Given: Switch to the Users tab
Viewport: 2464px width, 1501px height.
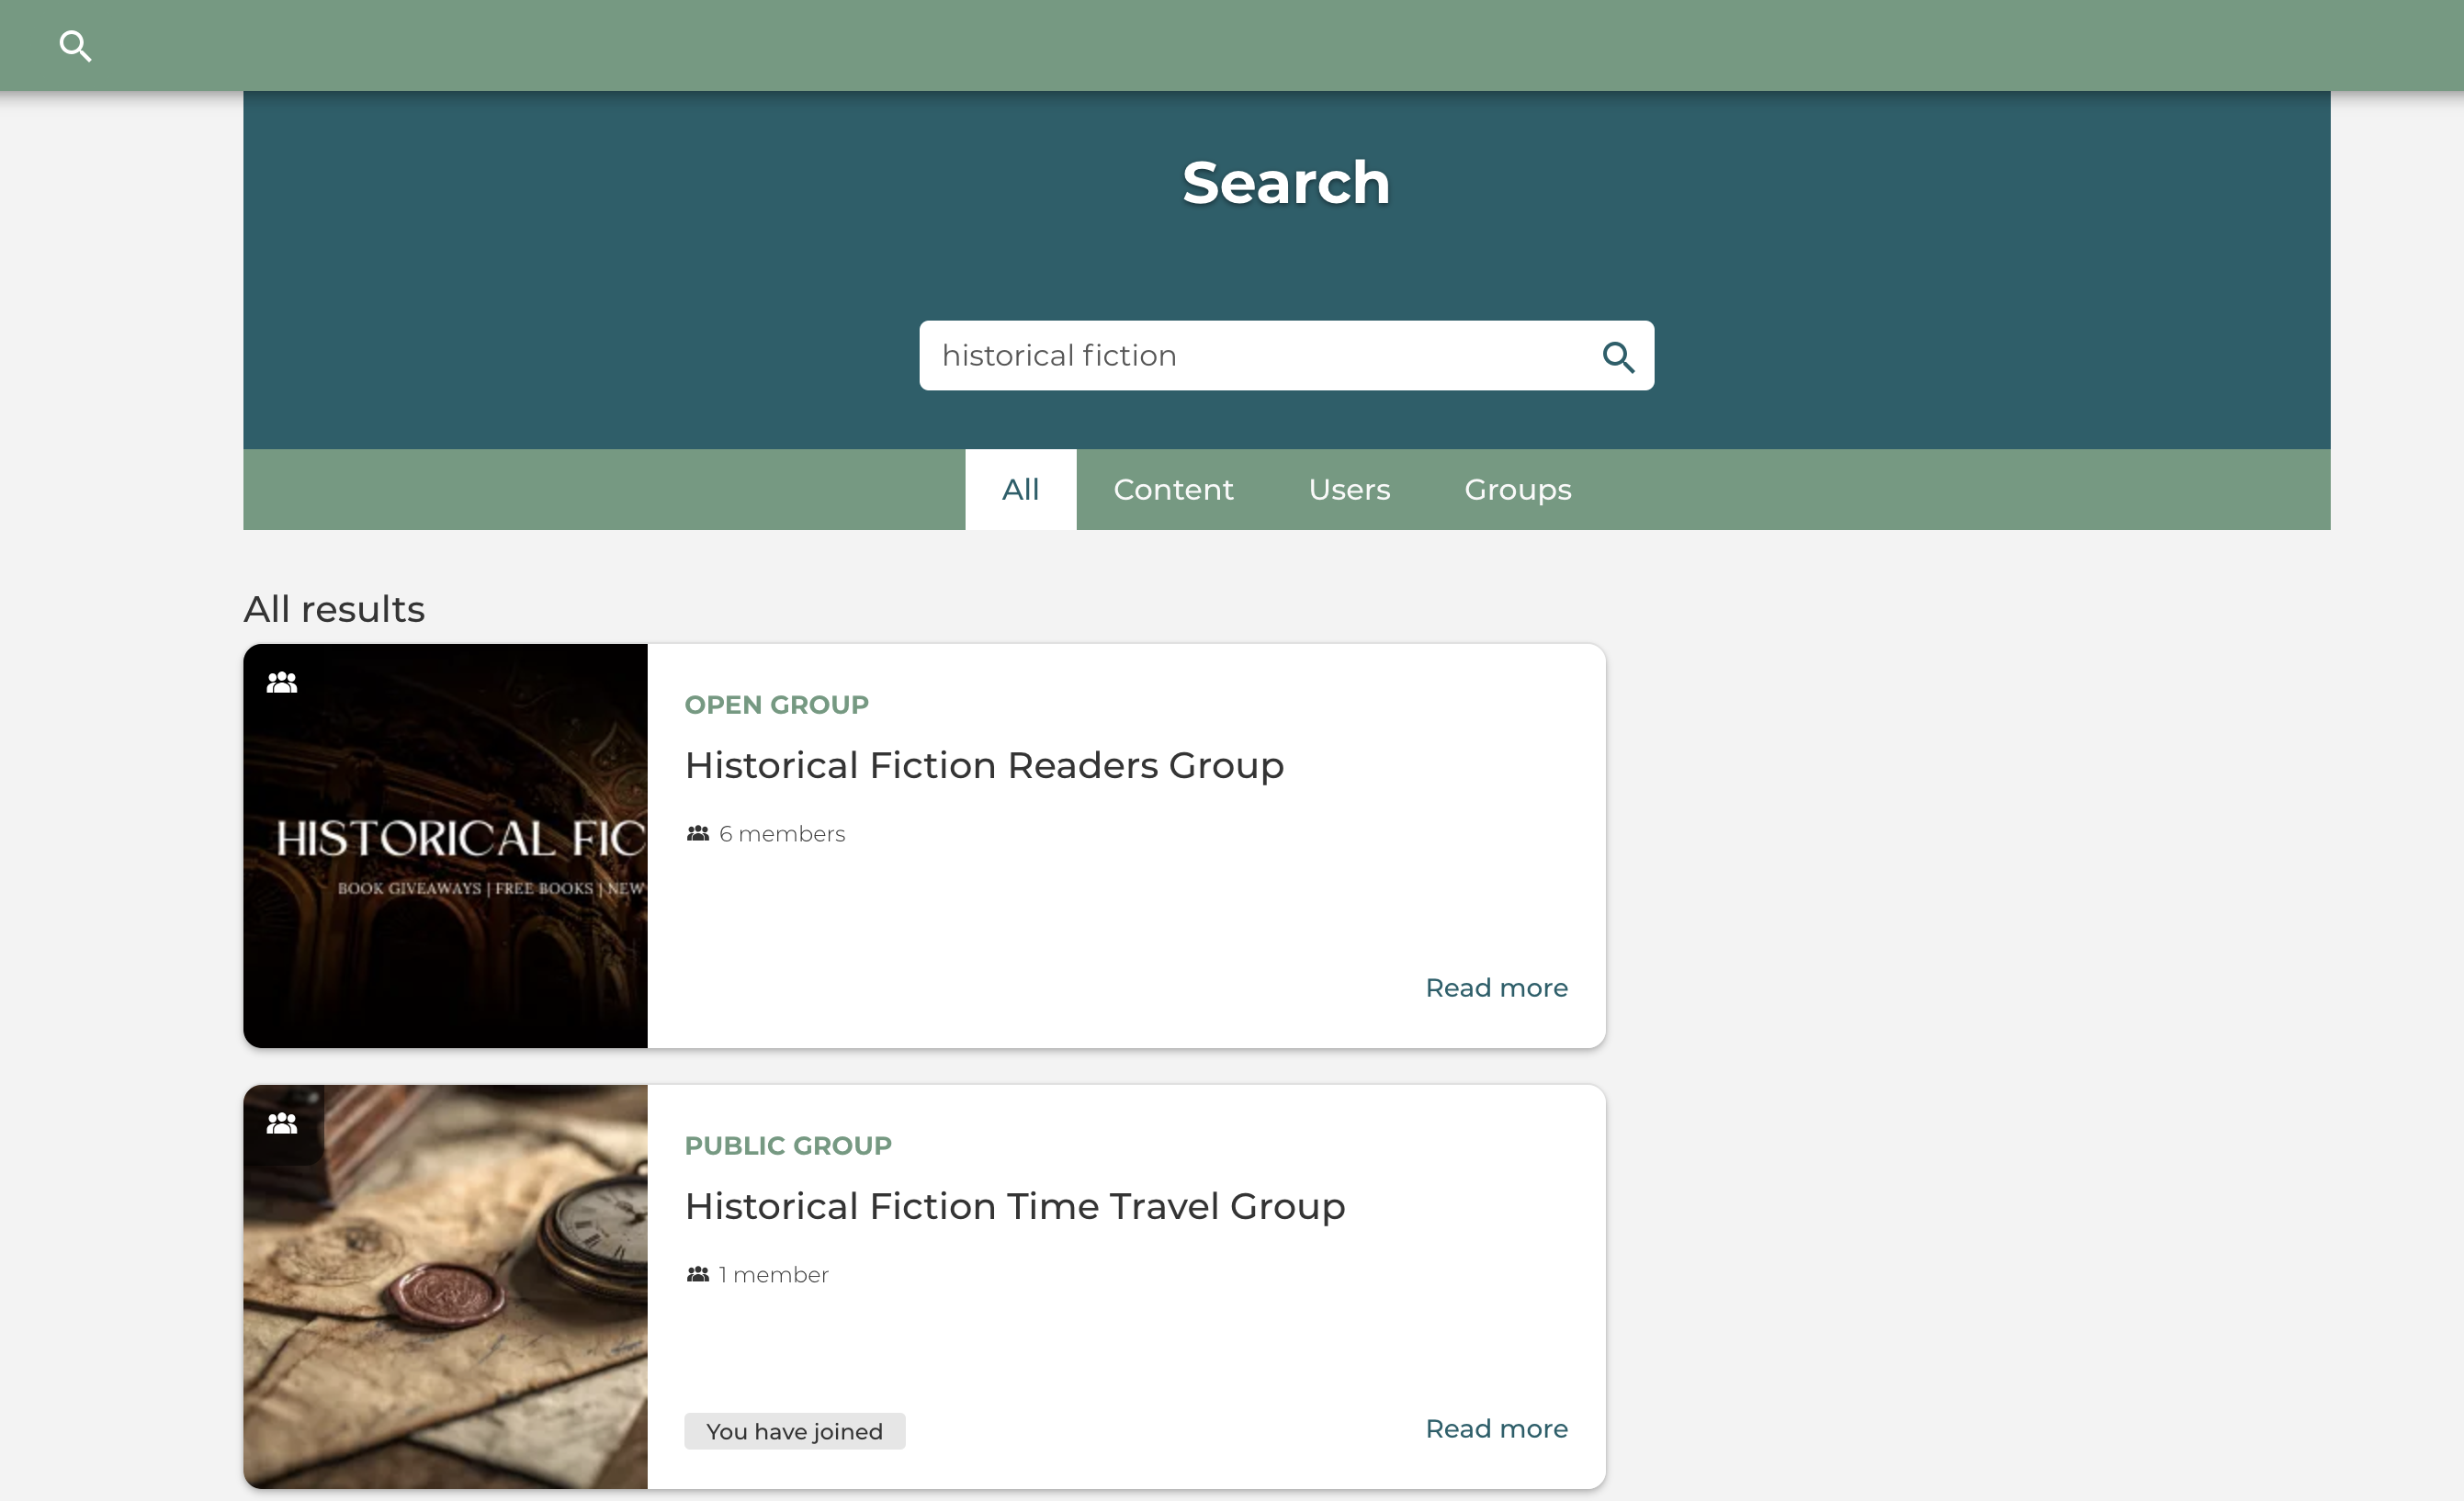Looking at the screenshot, I should coord(1349,489).
